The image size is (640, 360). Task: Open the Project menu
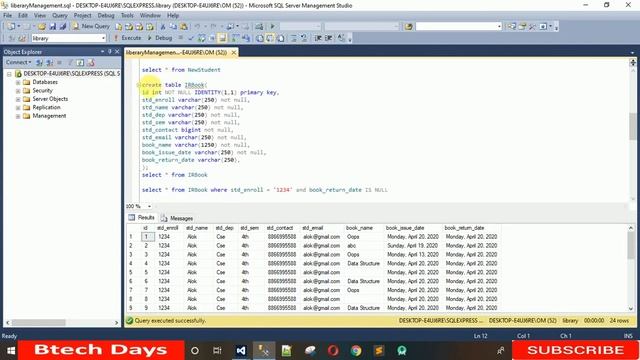tap(82, 16)
